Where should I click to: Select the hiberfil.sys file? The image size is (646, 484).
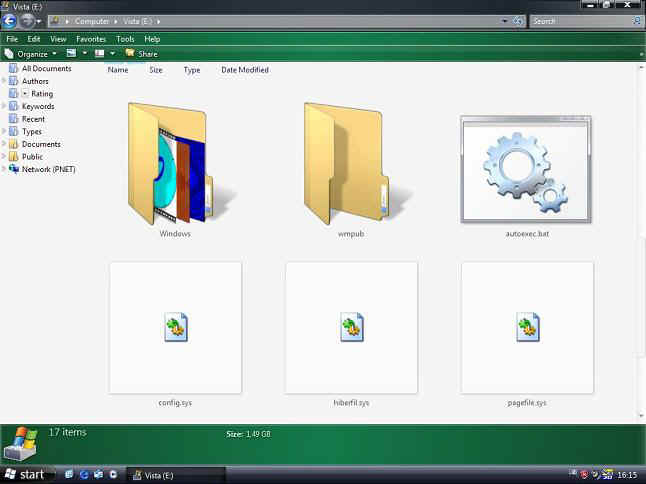click(x=351, y=328)
